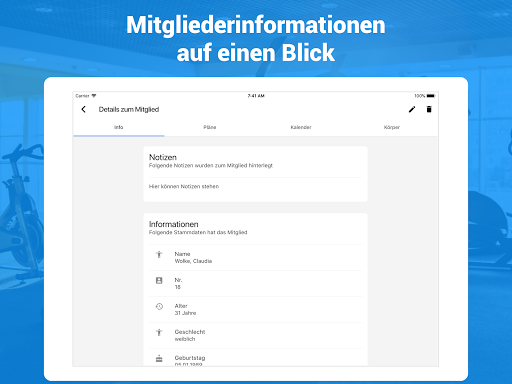
Task: Delete member with the trash icon
Action: (x=429, y=109)
